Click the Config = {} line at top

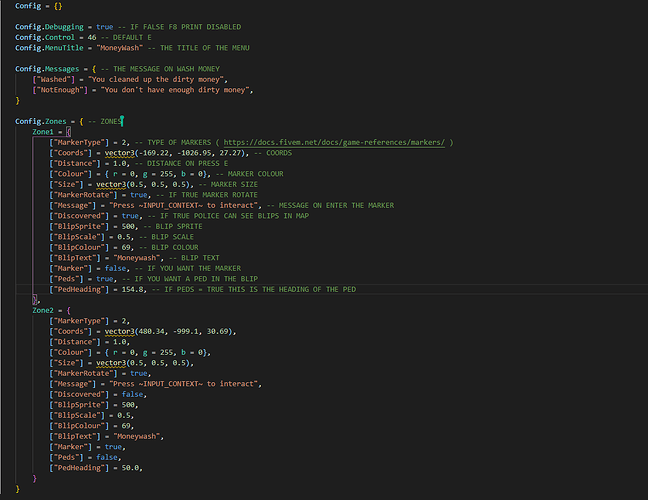tap(35, 5)
